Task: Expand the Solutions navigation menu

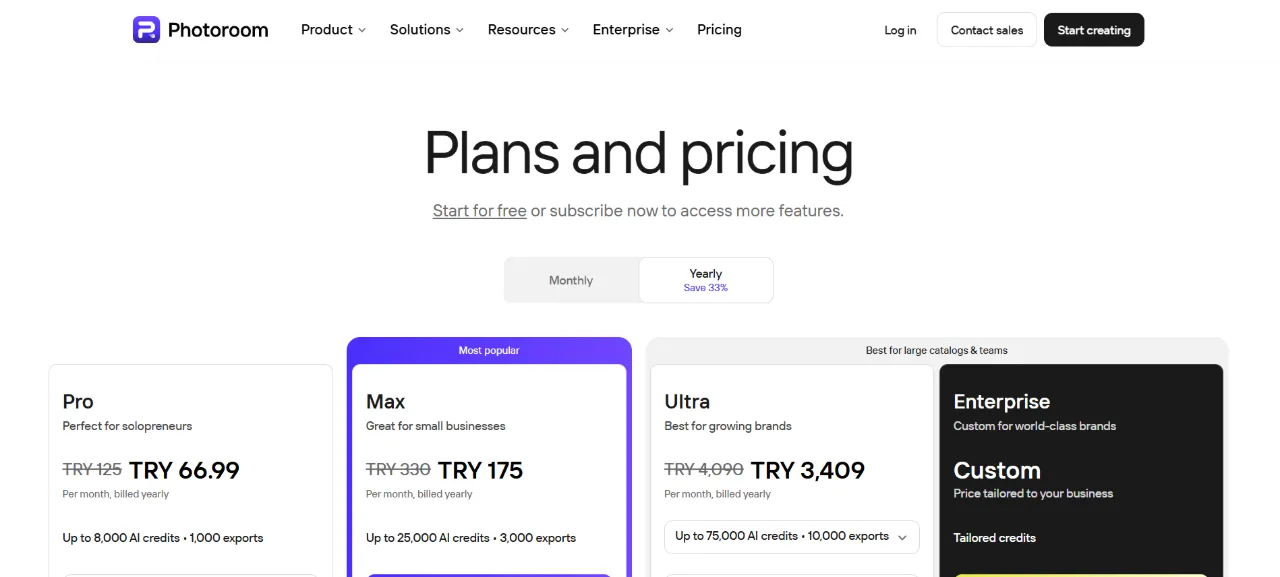Action: [x=427, y=30]
